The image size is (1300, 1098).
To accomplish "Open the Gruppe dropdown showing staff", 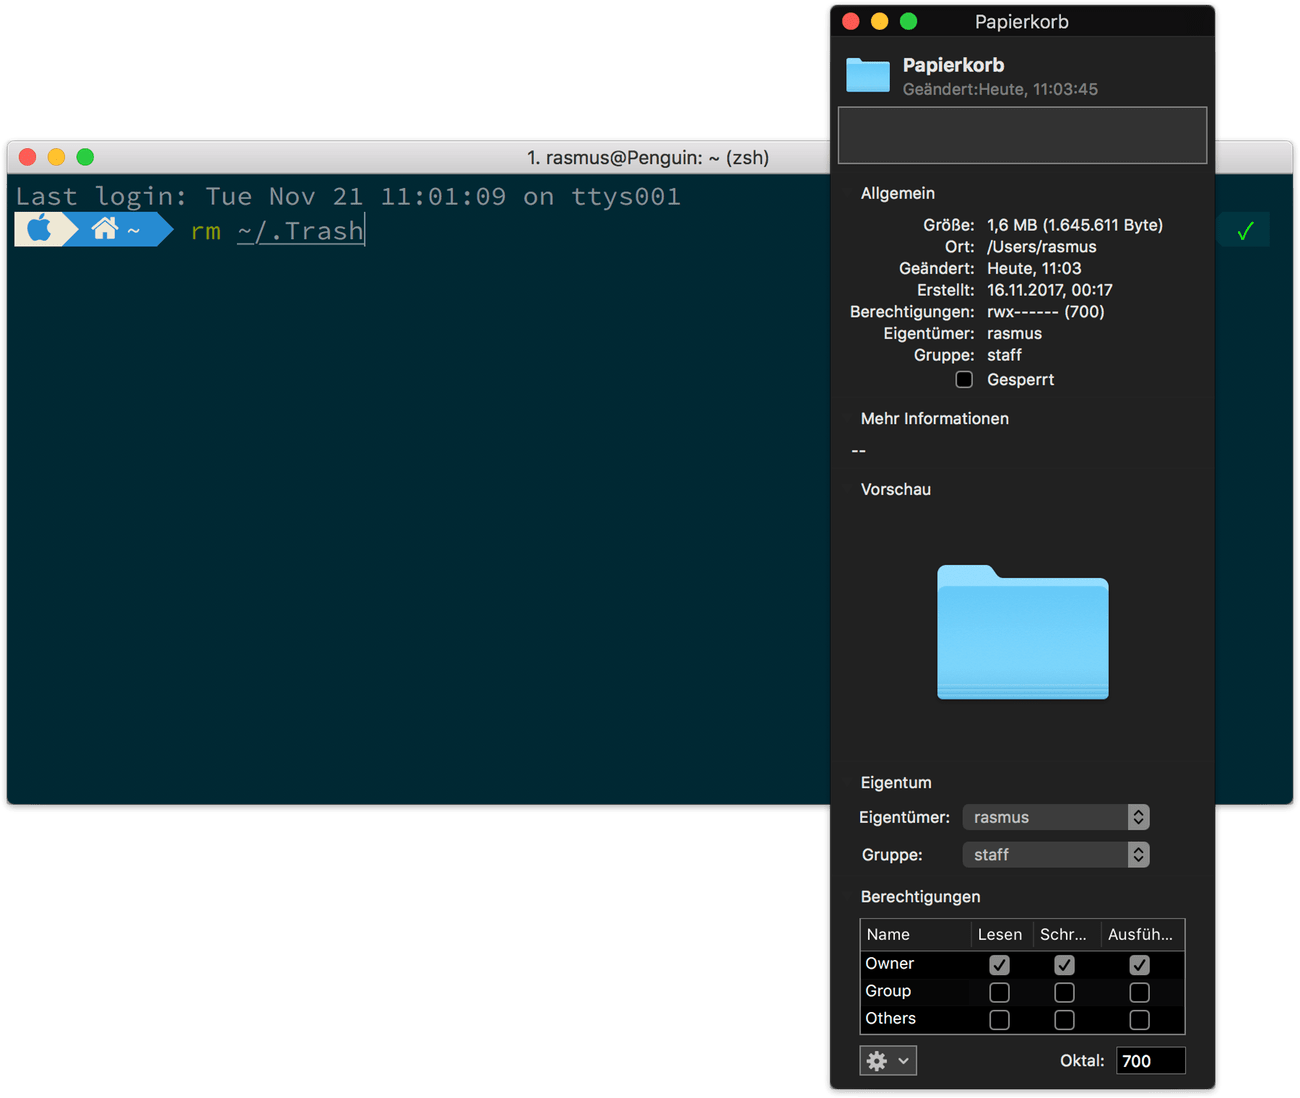I will click(1056, 854).
